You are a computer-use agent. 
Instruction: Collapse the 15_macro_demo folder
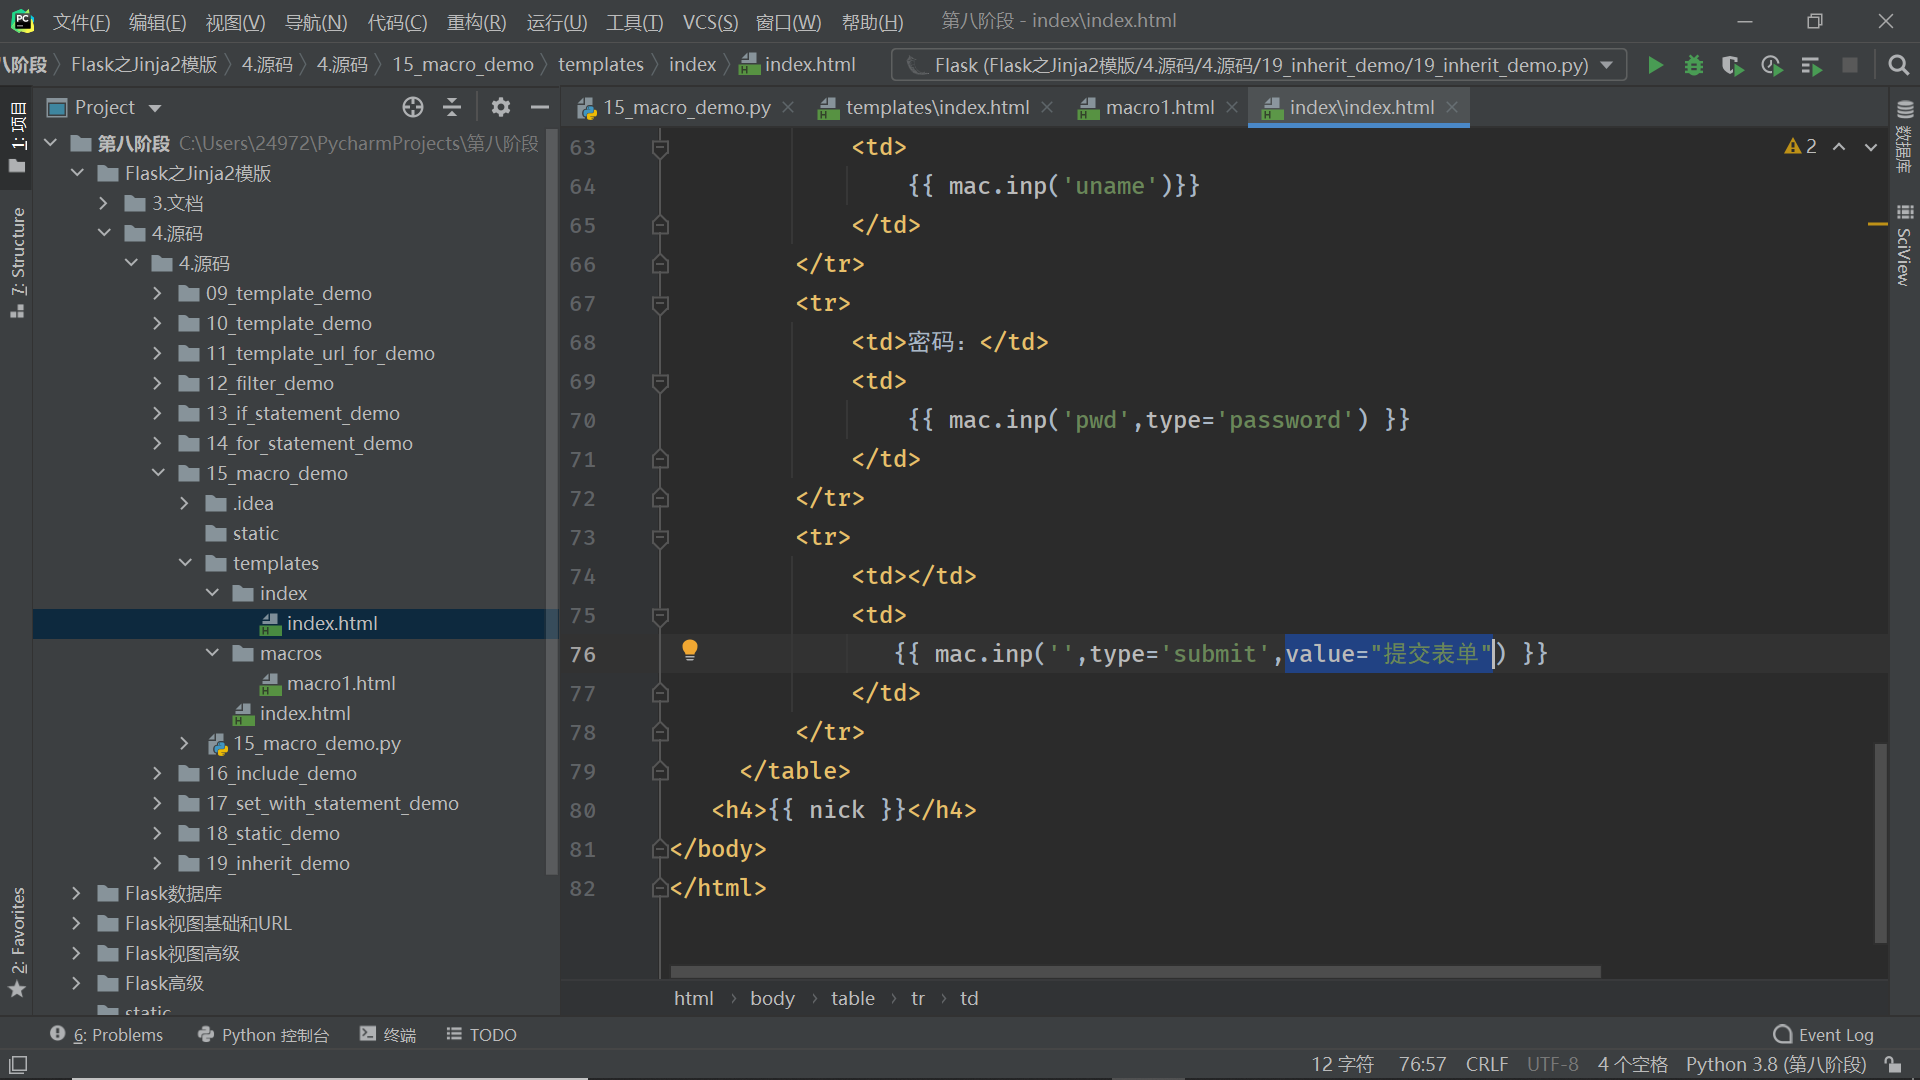click(158, 473)
